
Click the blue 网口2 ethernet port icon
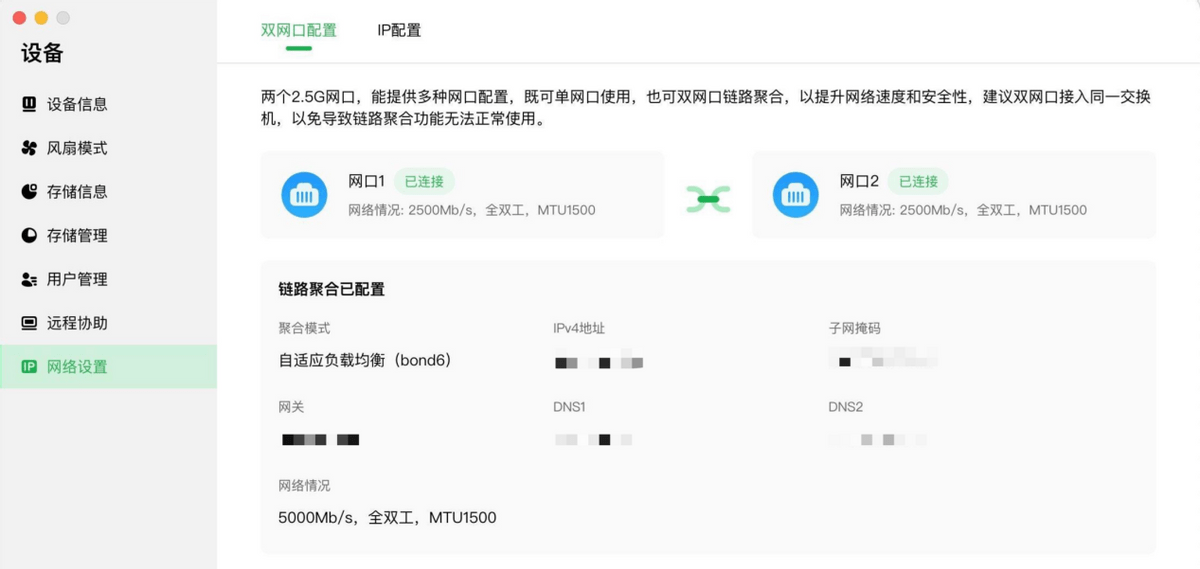tap(795, 195)
